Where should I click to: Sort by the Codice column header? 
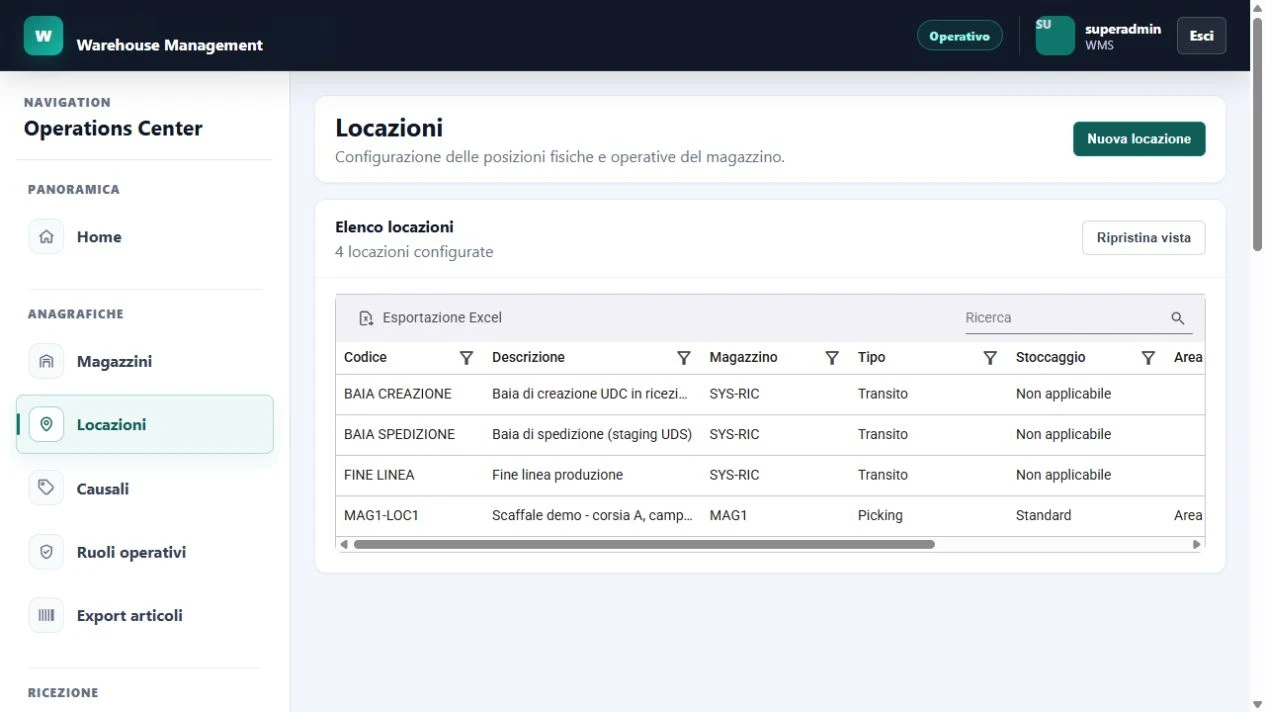(x=365, y=357)
